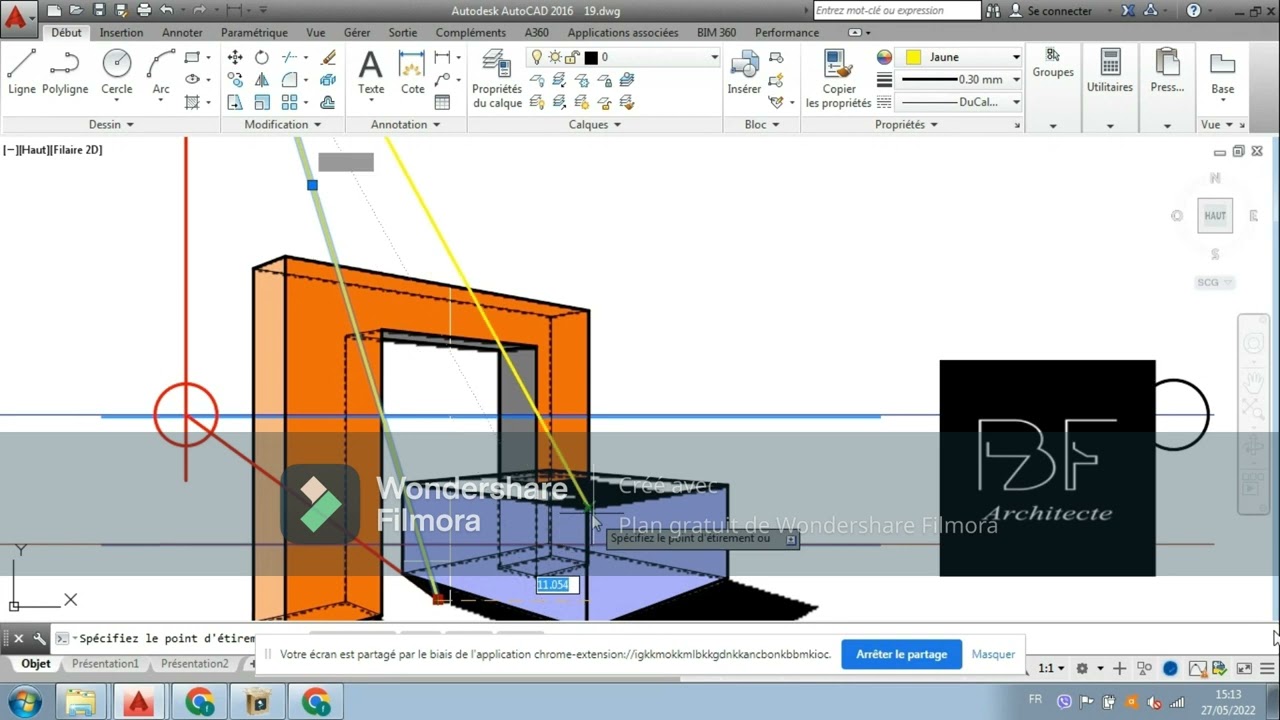The width and height of the screenshot is (1280, 720).
Task: Click the Masquer link
Action: 993,654
